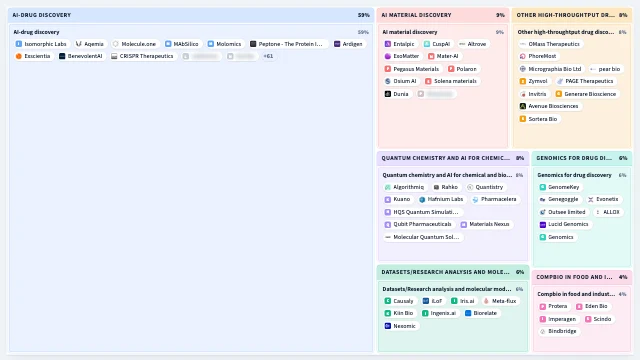Screen dimensions: 640x360
Task: Click the CuspAI logo icon
Action: click(x=427, y=44)
